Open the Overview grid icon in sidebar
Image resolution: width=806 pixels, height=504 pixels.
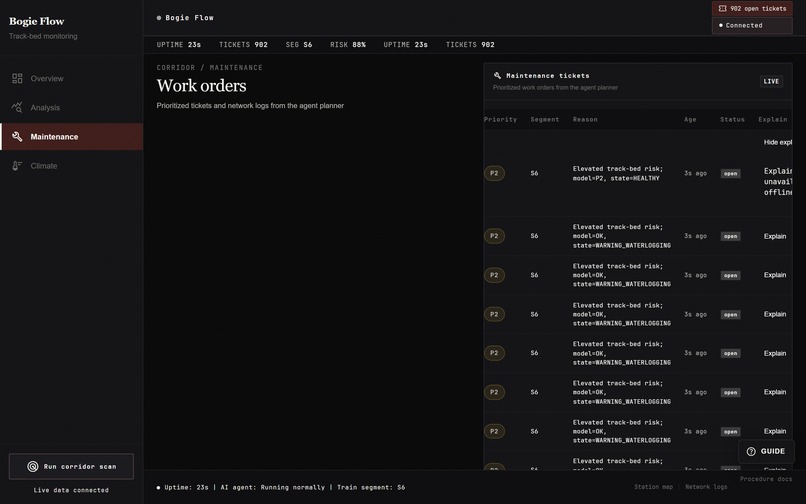click(17, 78)
